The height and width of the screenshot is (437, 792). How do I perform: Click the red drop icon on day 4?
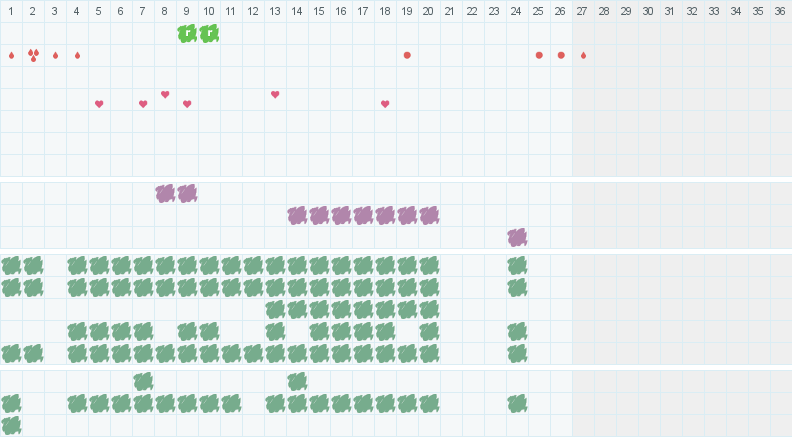77,55
